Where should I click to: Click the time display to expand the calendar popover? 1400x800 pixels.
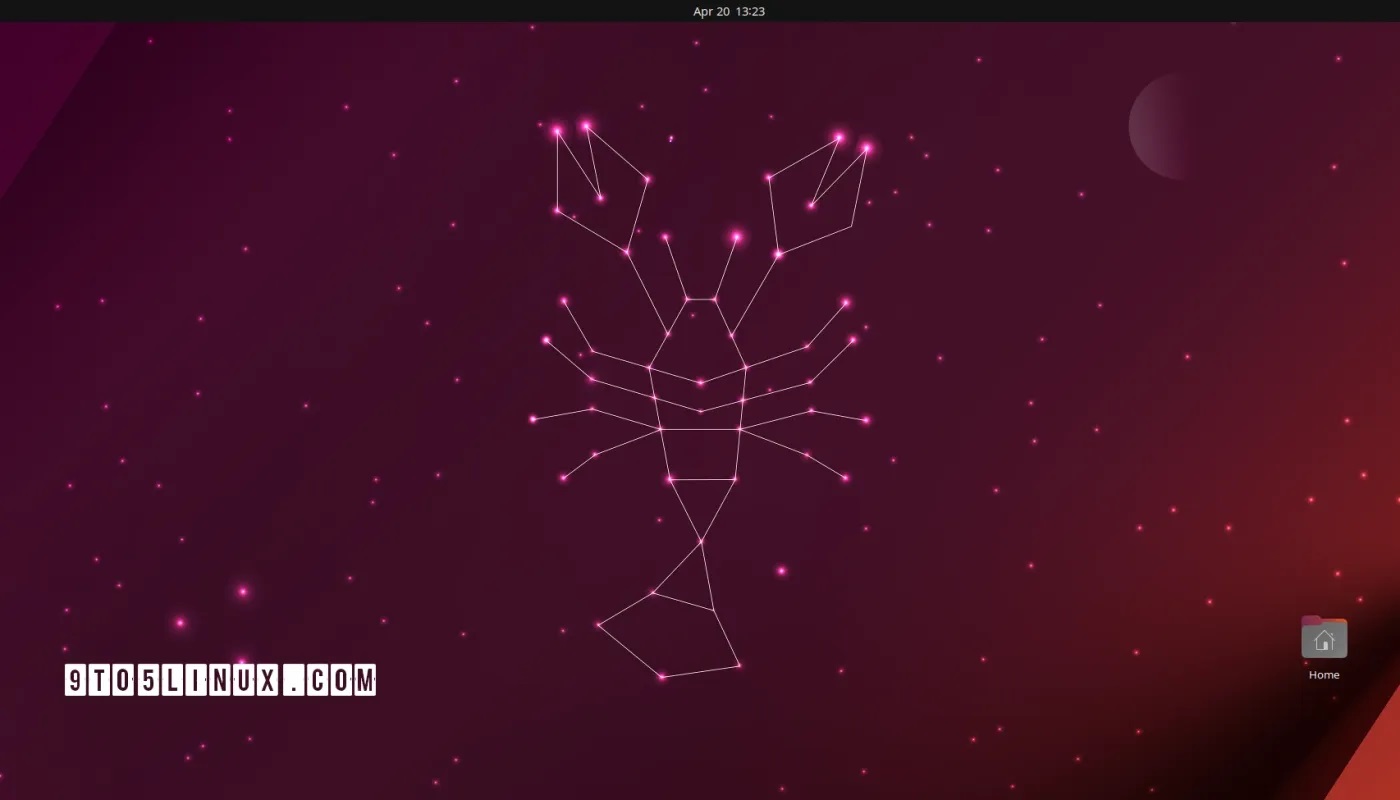pyautogui.click(x=745, y=11)
